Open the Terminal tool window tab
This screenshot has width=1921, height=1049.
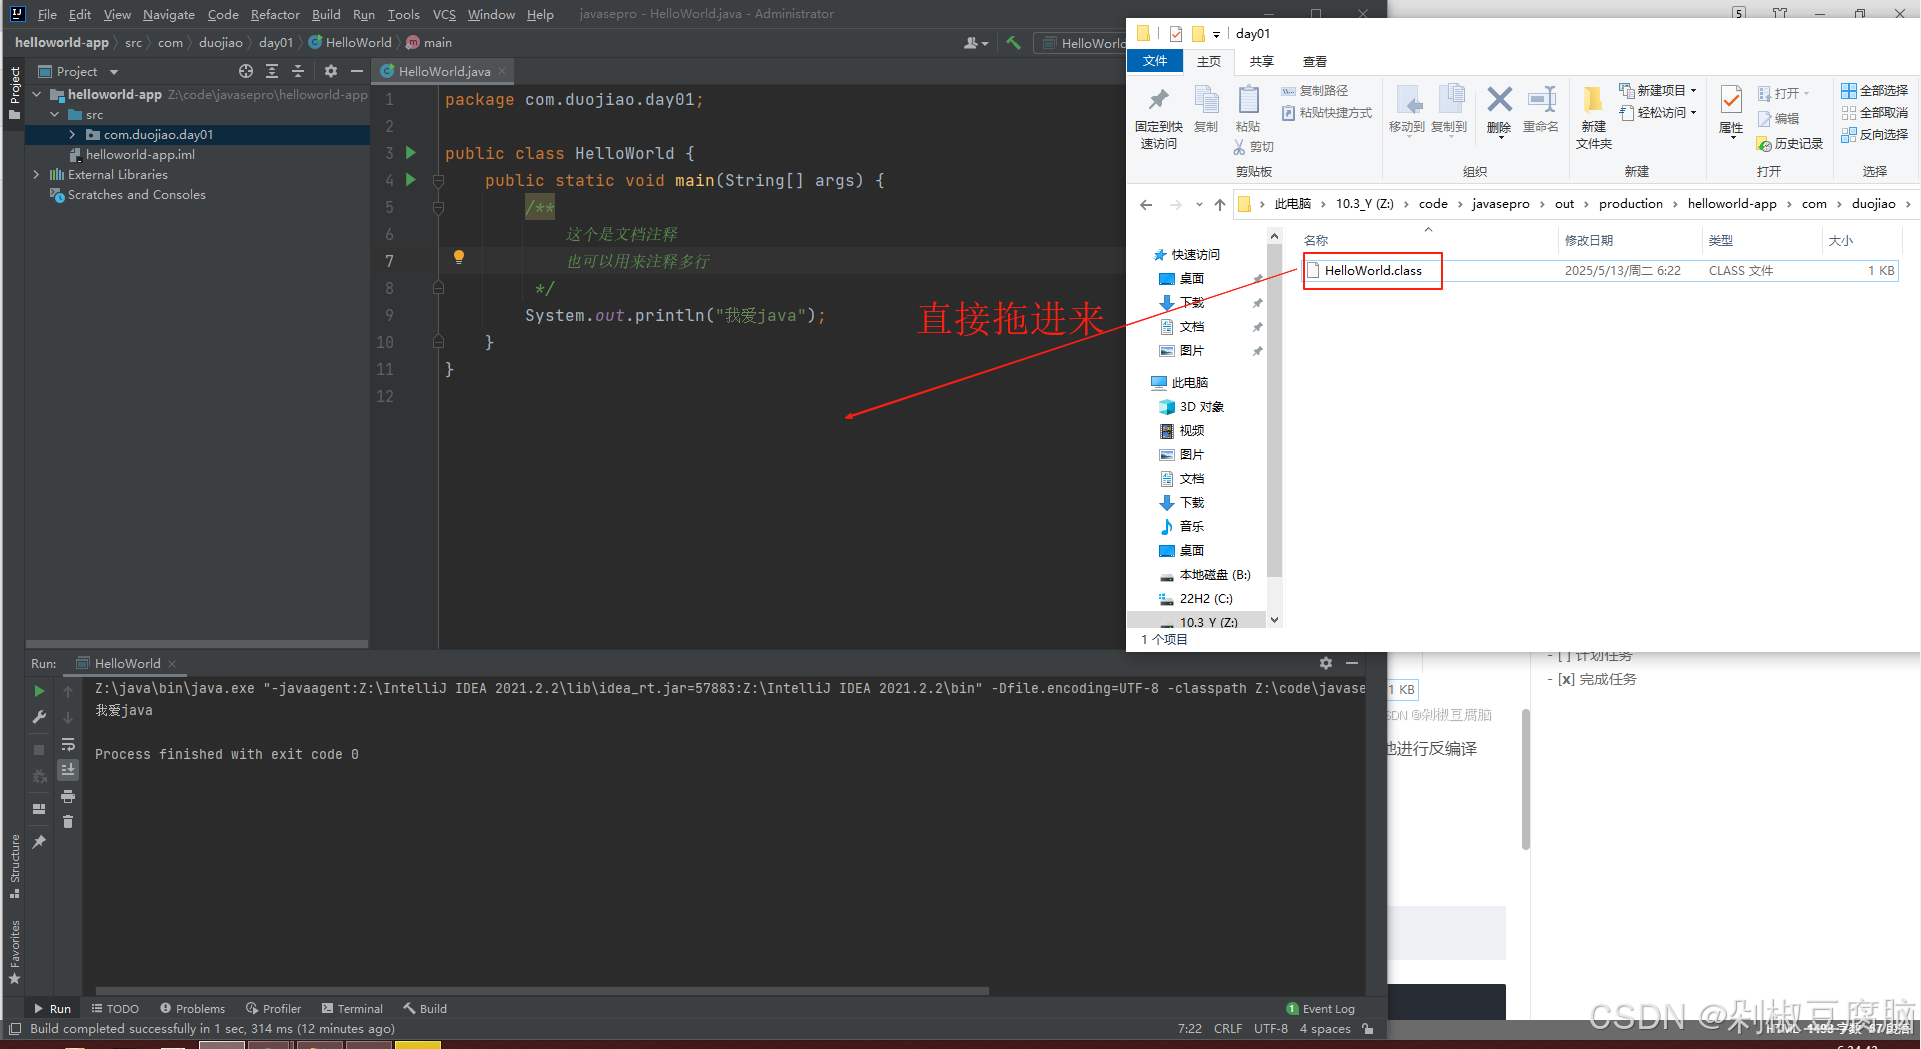(353, 1008)
